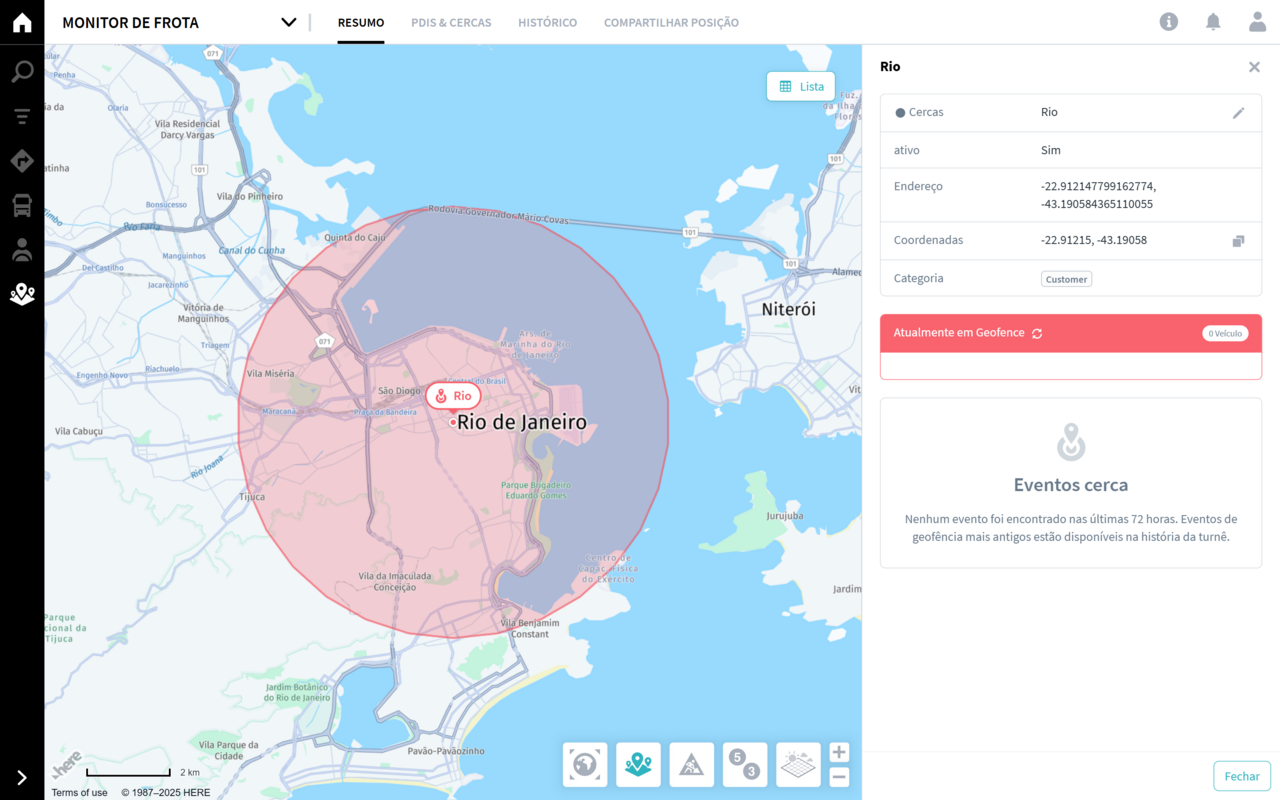Open the search magnifier in the sidebar
Viewport: 1280px width, 800px height.
click(x=22, y=71)
